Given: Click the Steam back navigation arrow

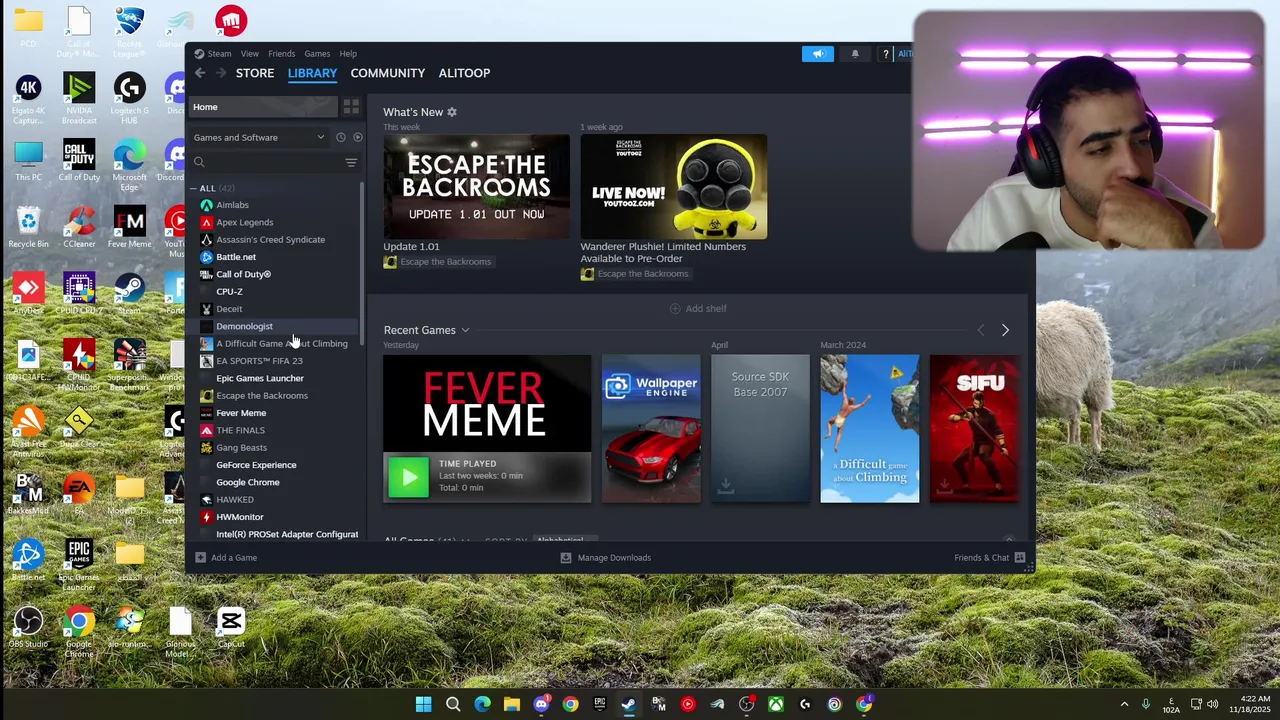Looking at the screenshot, I should click(200, 73).
